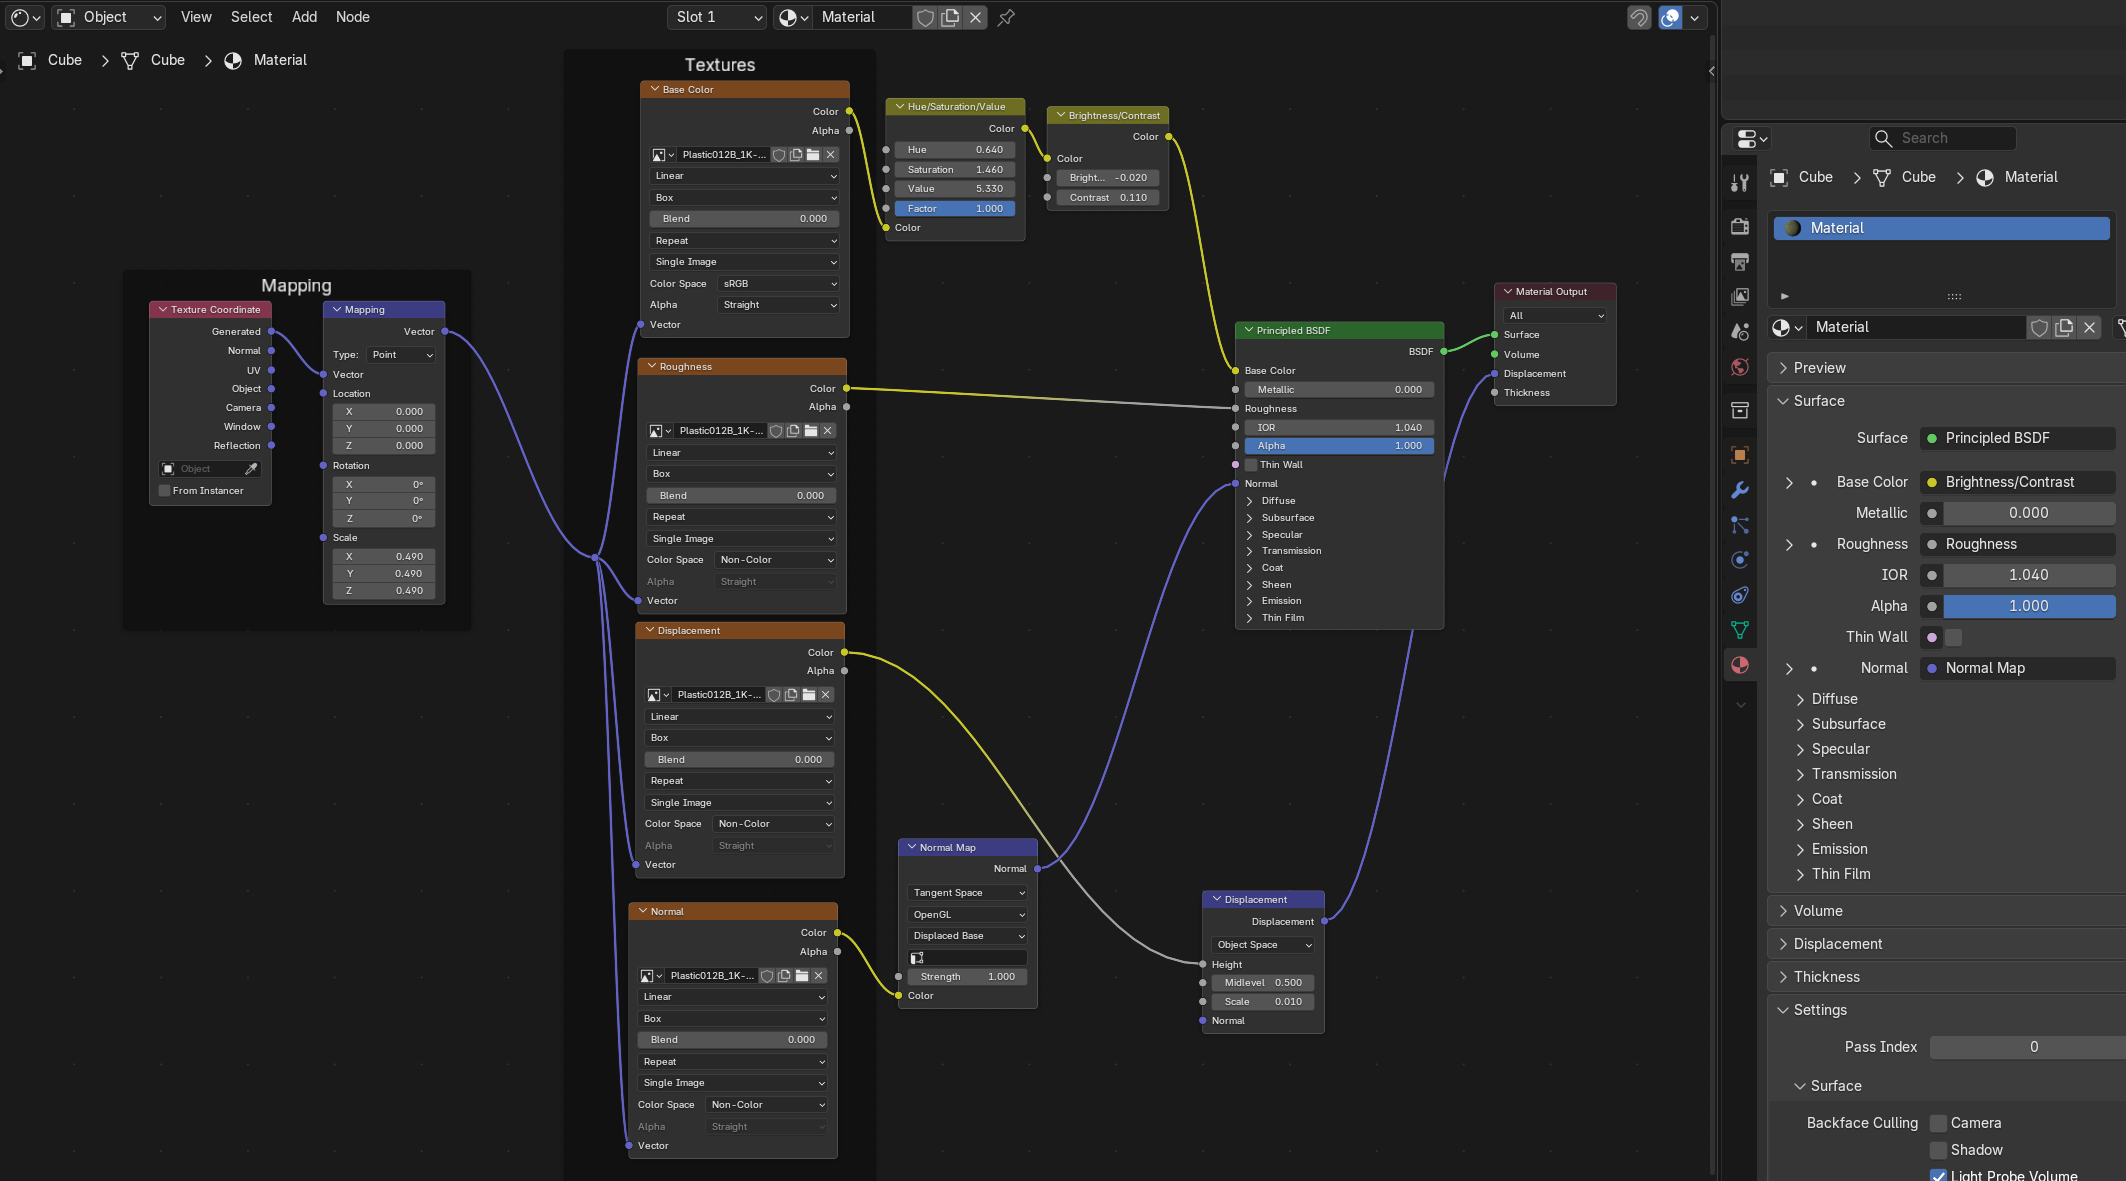Enable Backface Culling Shadow checkbox
Image resolution: width=2126 pixels, height=1181 pixels.
[x=1938, y=1150]
